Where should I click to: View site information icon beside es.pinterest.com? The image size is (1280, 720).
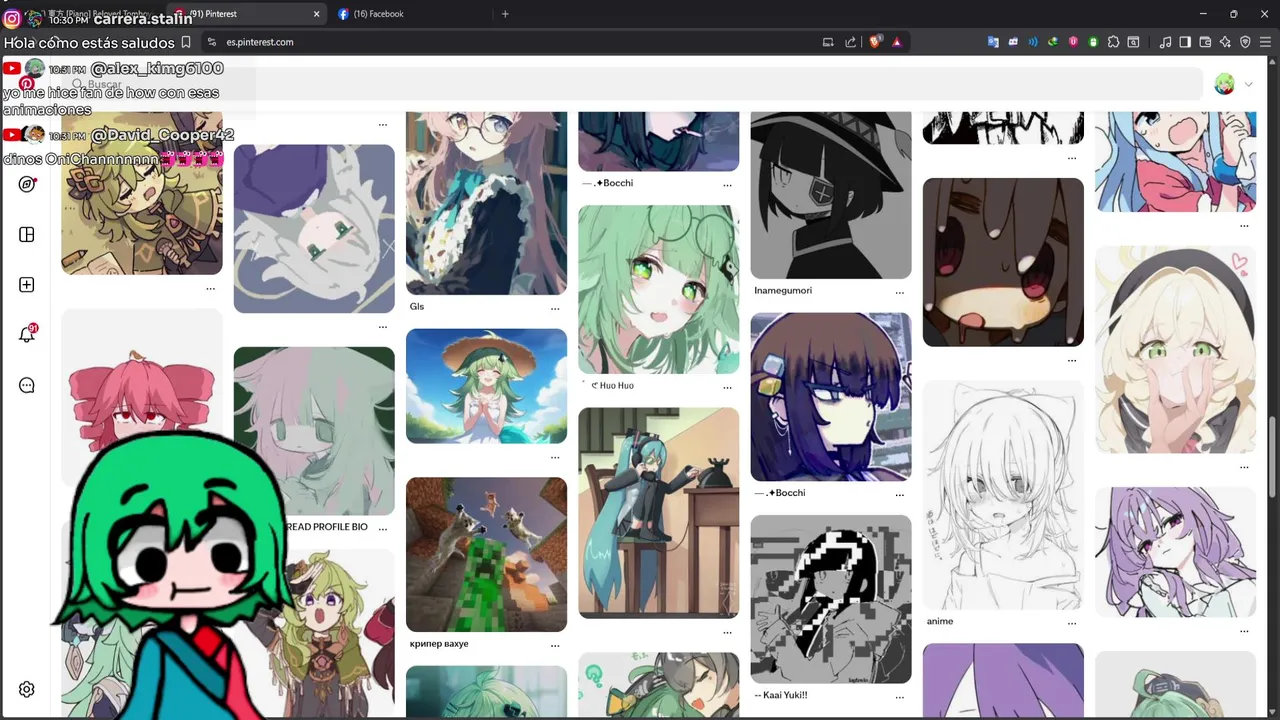point(211,42)
